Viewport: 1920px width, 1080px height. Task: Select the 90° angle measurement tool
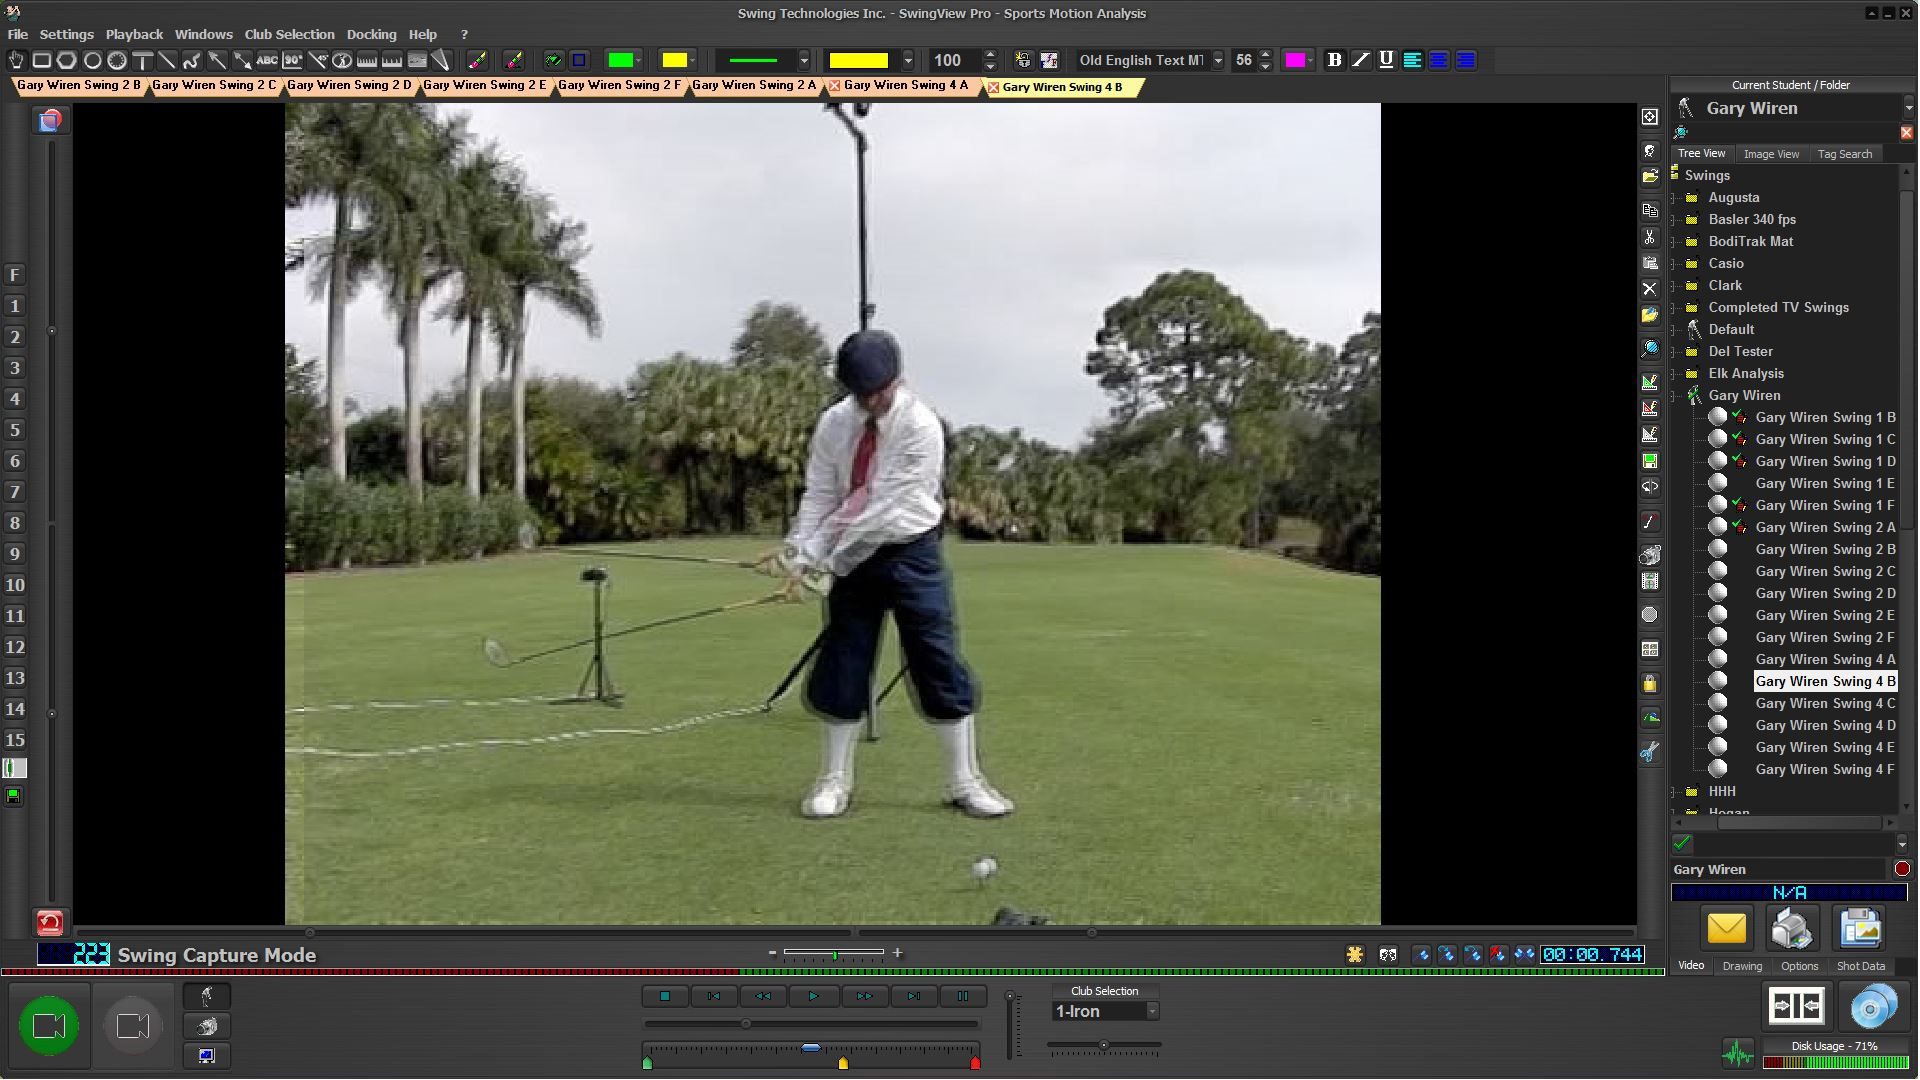(292, 60)
